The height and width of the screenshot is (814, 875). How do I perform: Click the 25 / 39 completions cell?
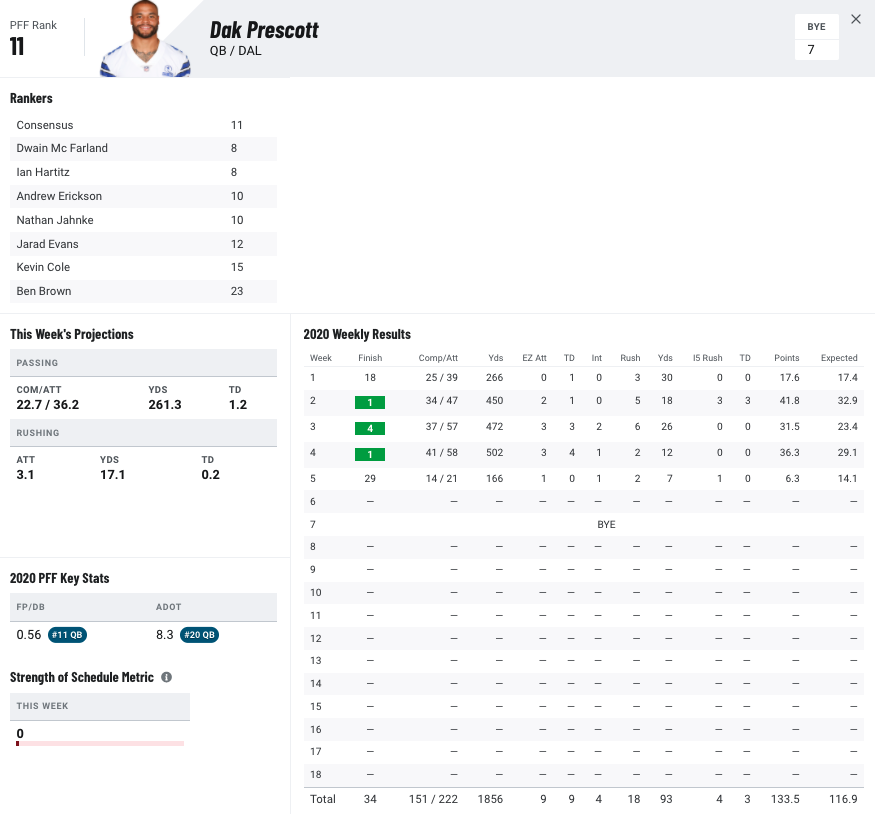tap(441, 378)
